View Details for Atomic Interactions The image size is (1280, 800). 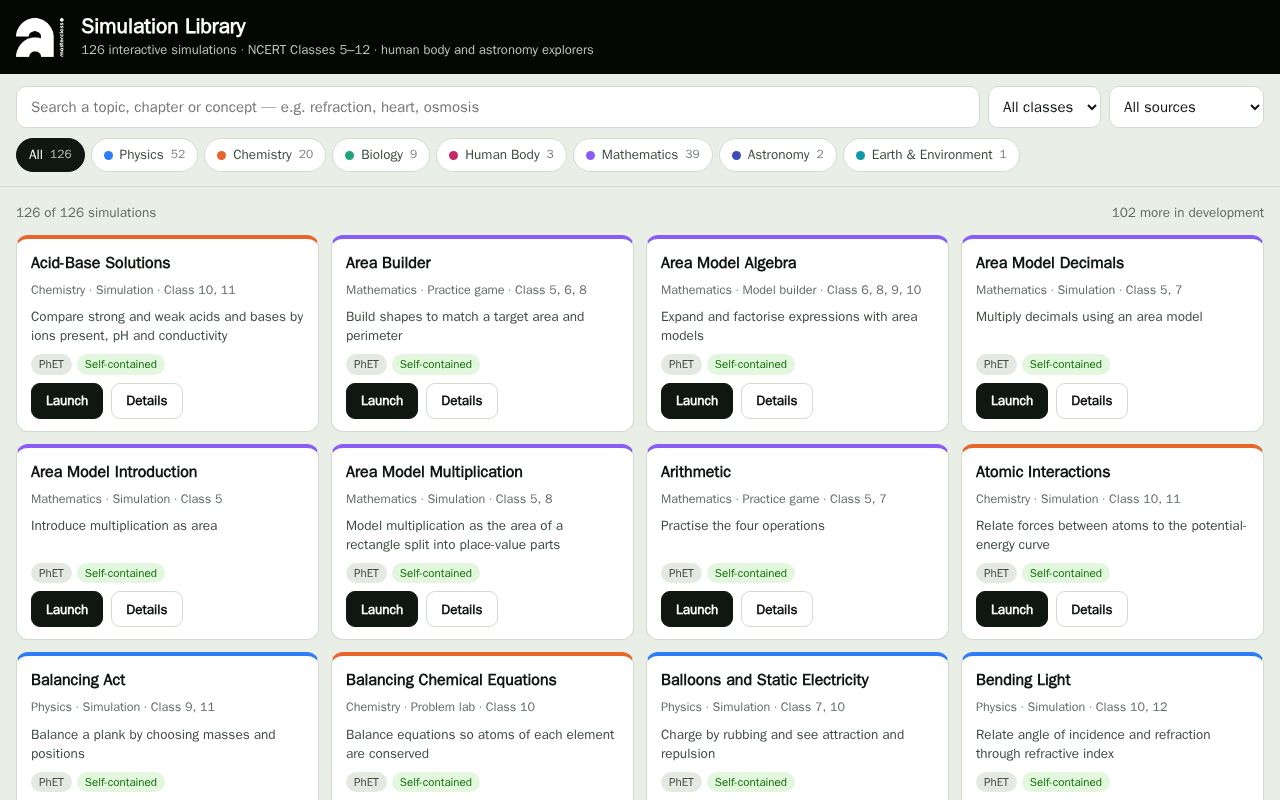tap(1092, 610)
